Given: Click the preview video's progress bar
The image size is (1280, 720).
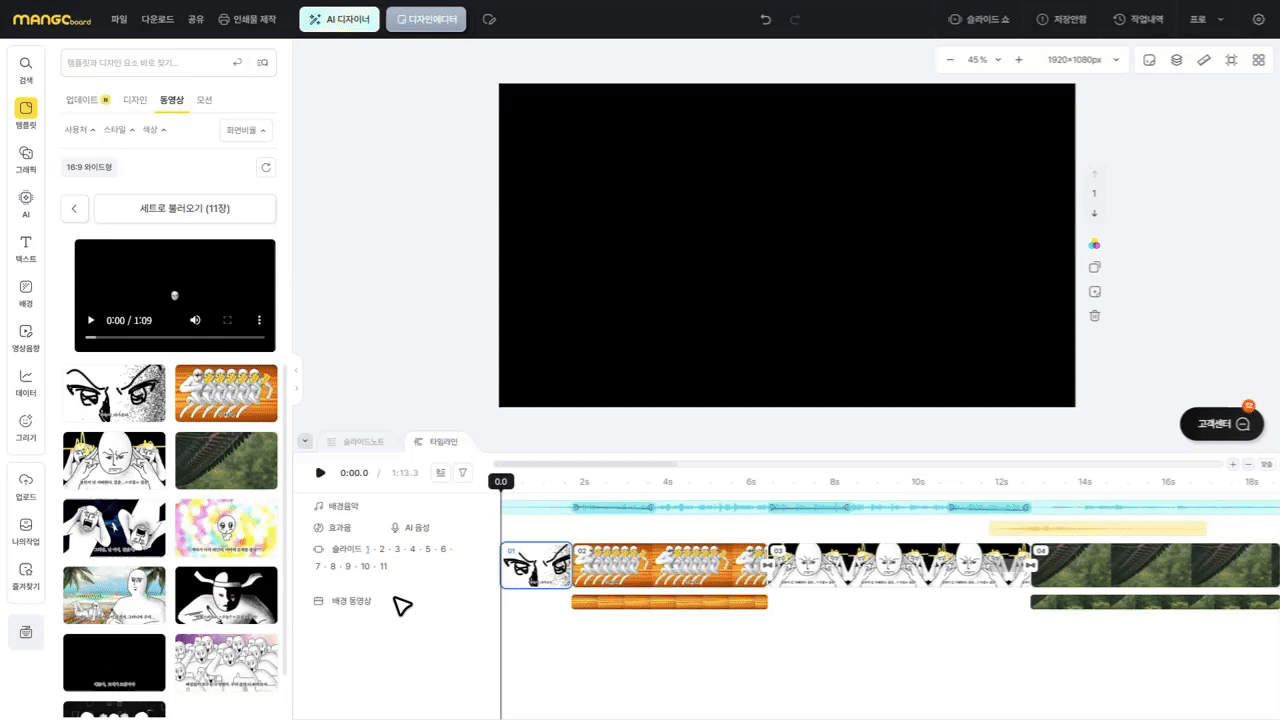Looking at the screenshot, I should (174, 337).
